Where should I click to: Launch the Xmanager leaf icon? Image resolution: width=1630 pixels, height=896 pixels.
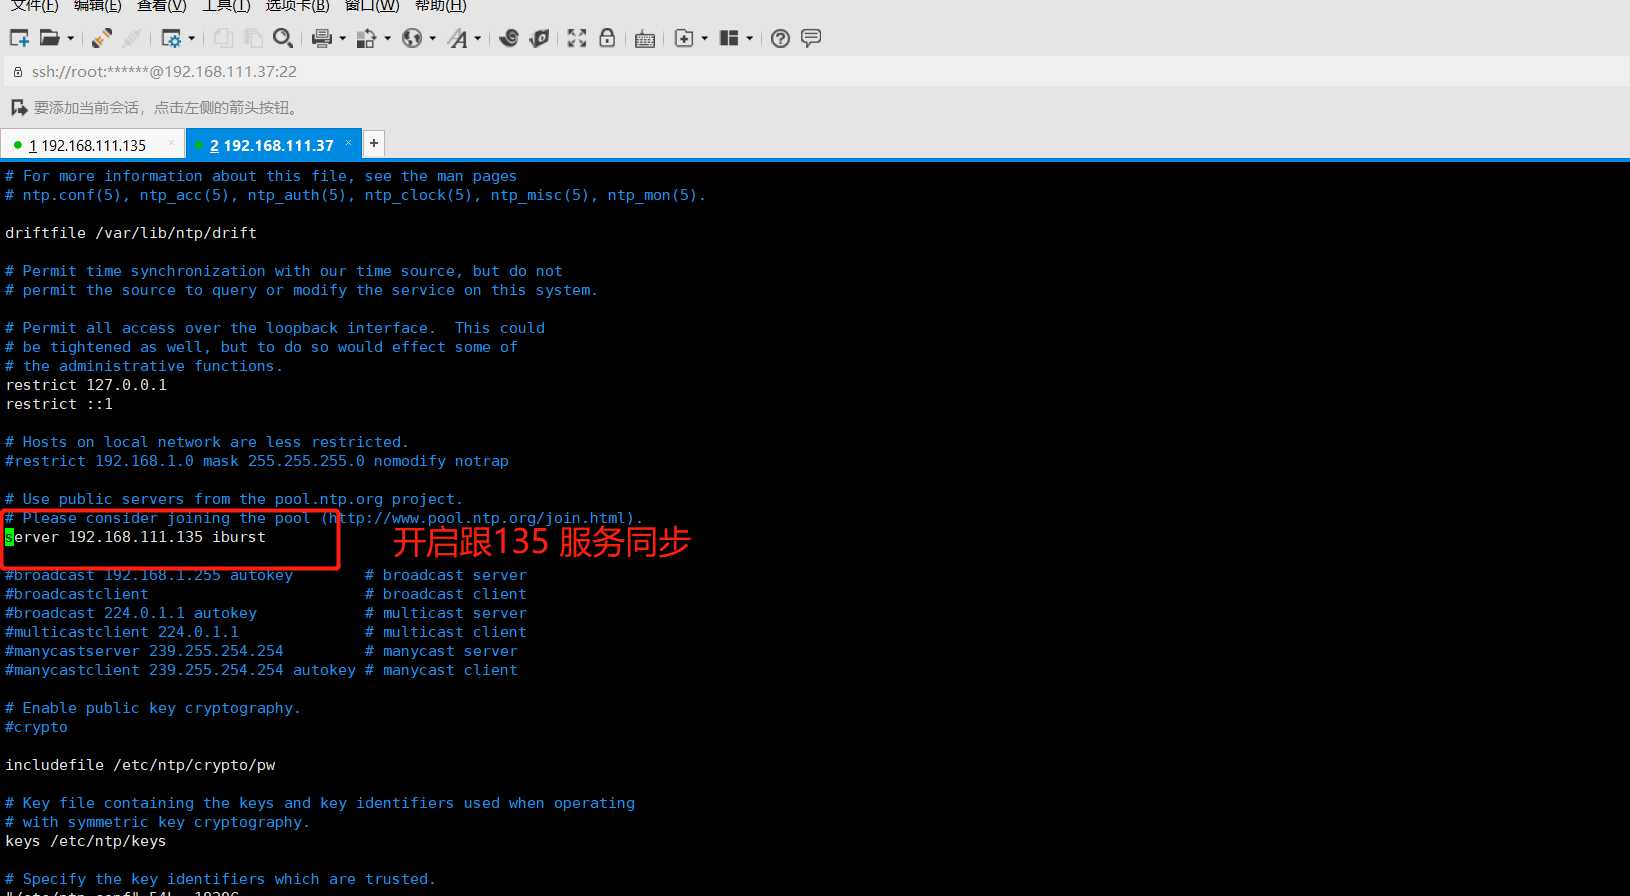click(539, 38)
